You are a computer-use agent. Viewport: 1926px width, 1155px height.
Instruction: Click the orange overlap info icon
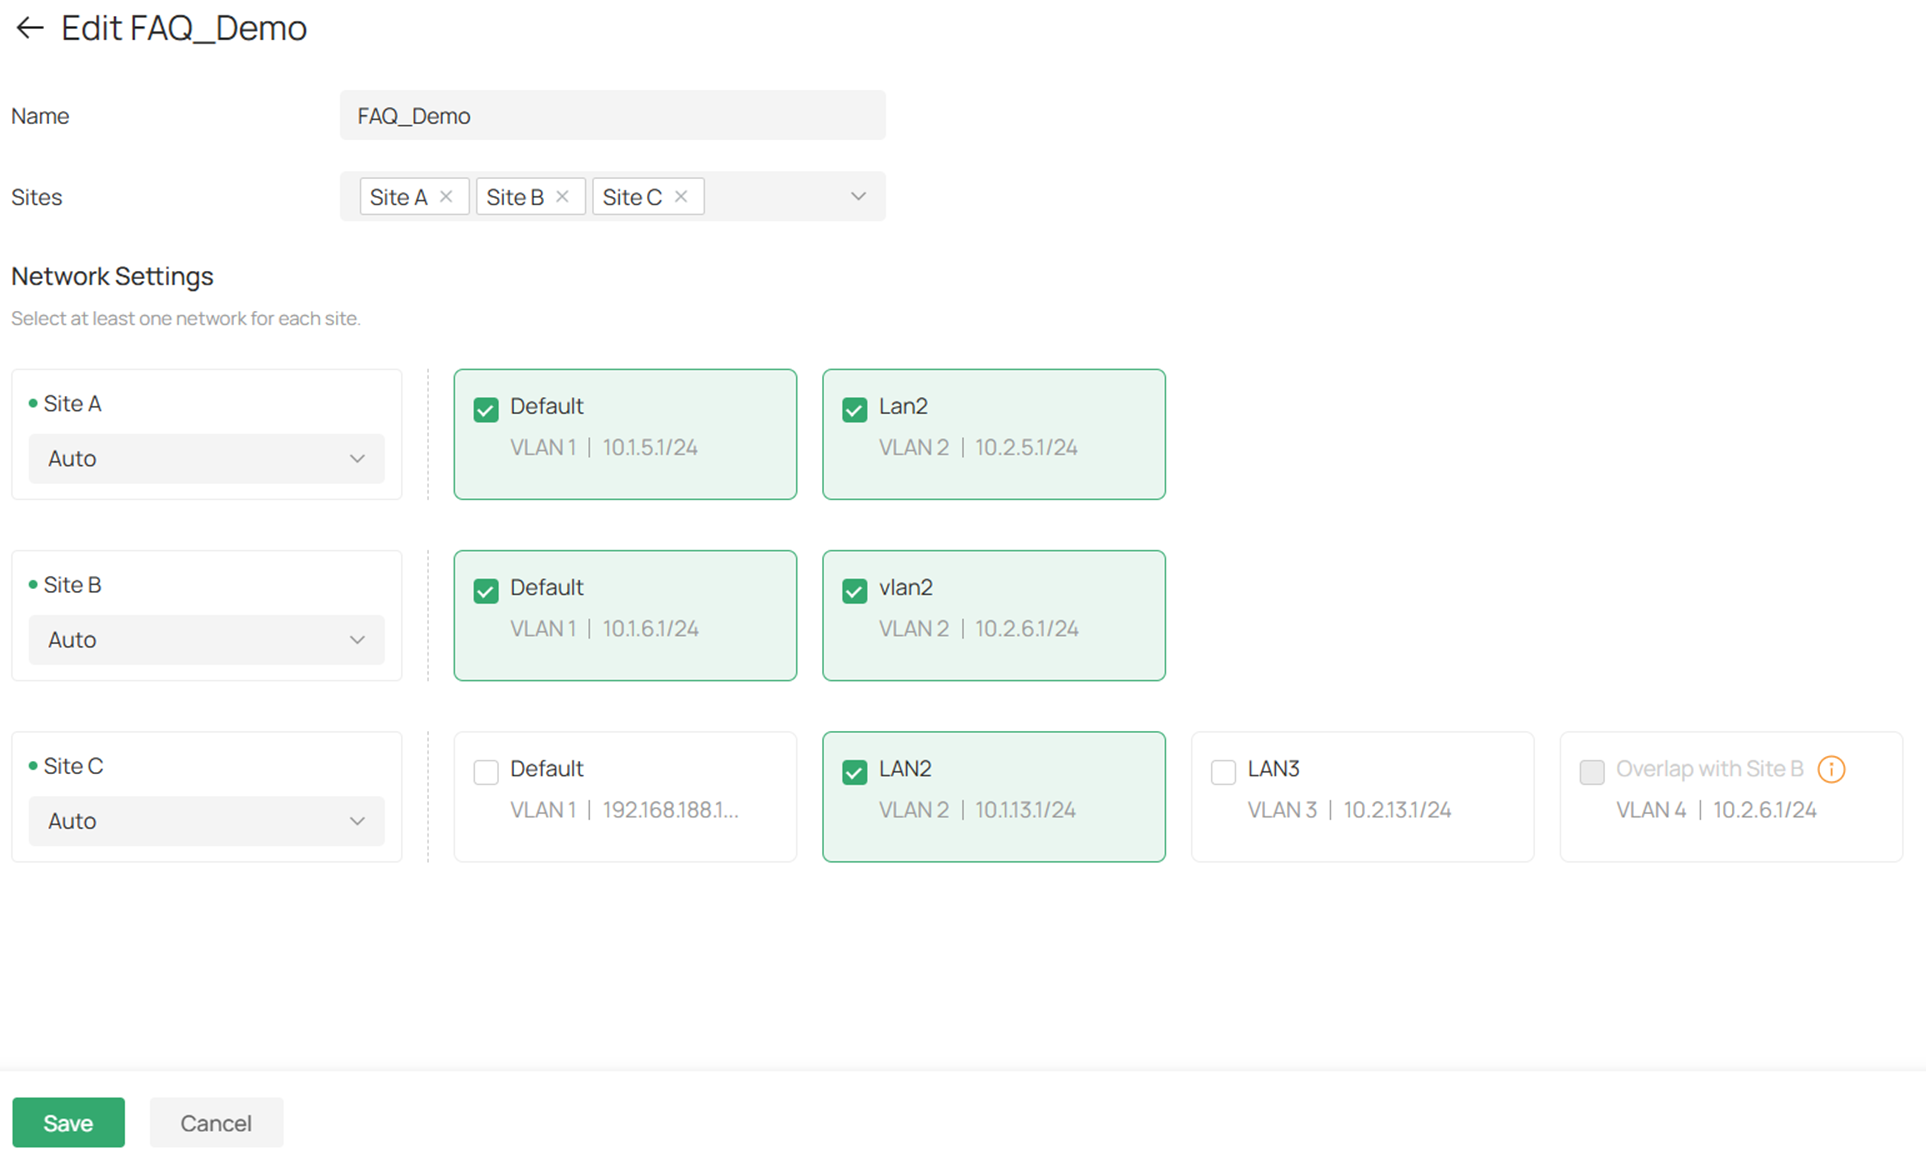coord(1831,769)
